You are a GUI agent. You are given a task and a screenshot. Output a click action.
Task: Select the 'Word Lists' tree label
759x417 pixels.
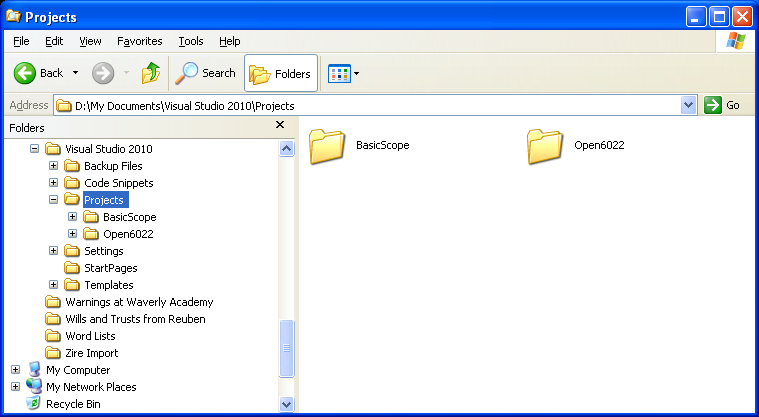(x=90, y=336)
